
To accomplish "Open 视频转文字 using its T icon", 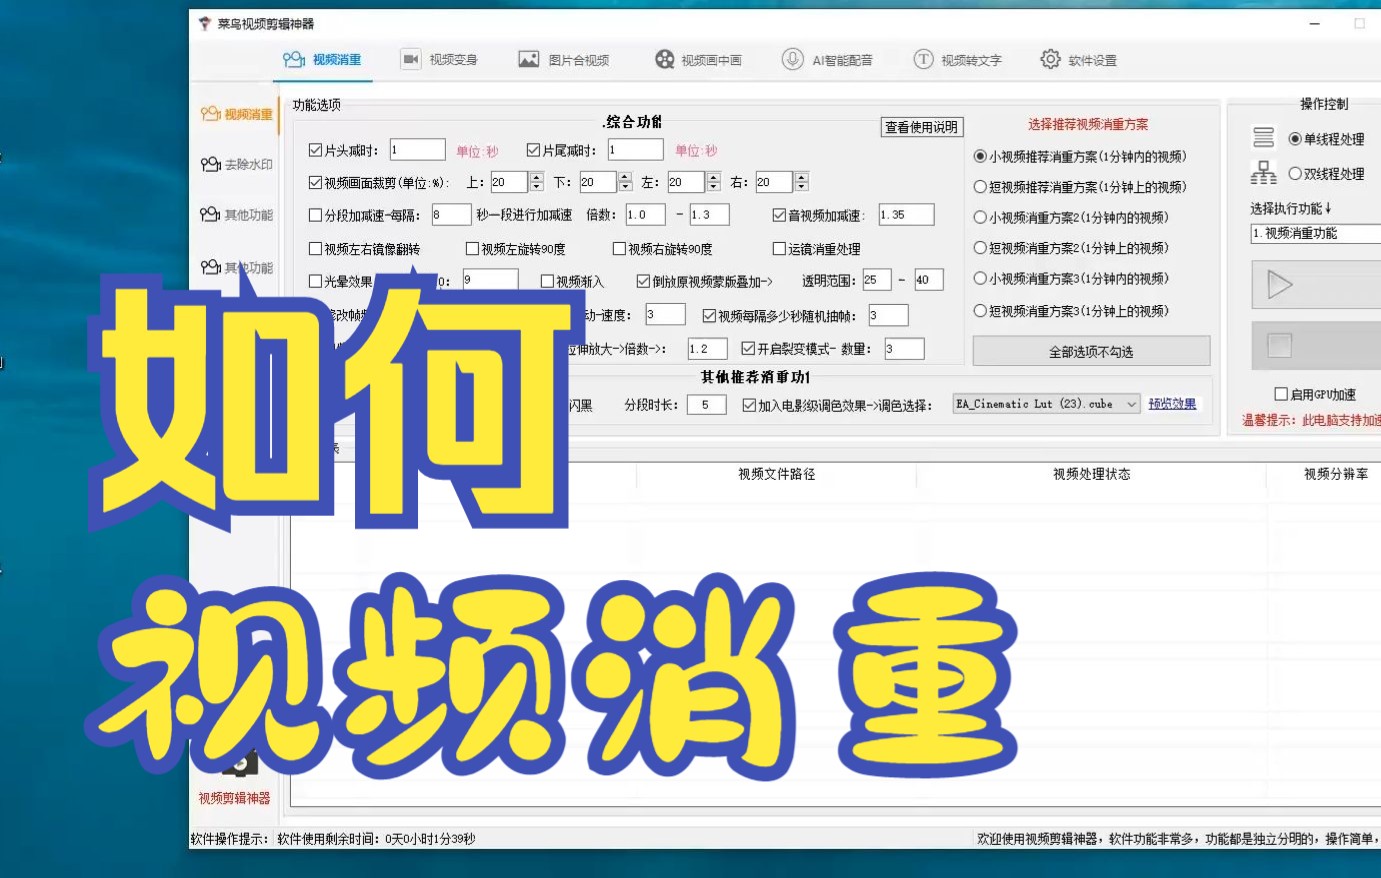I will [922, 59].
